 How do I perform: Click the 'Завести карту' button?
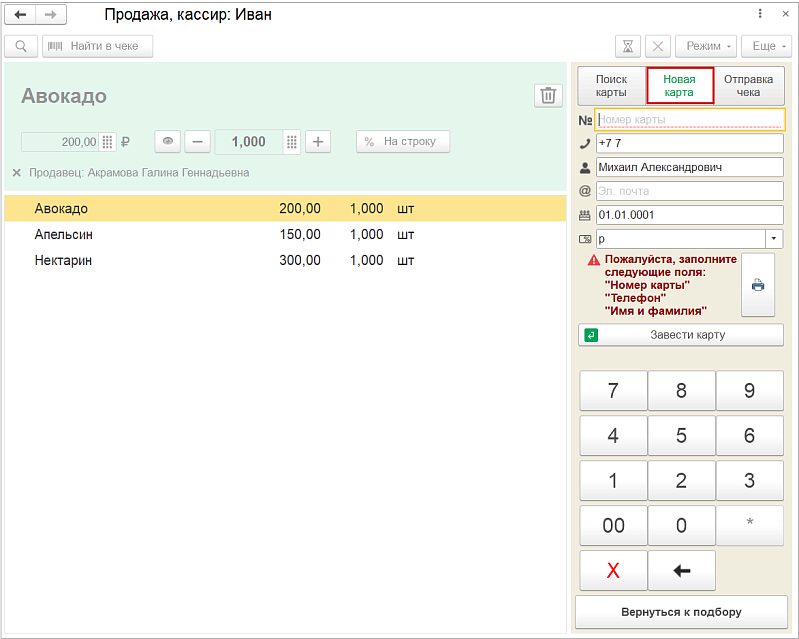[x=681, y=335]
